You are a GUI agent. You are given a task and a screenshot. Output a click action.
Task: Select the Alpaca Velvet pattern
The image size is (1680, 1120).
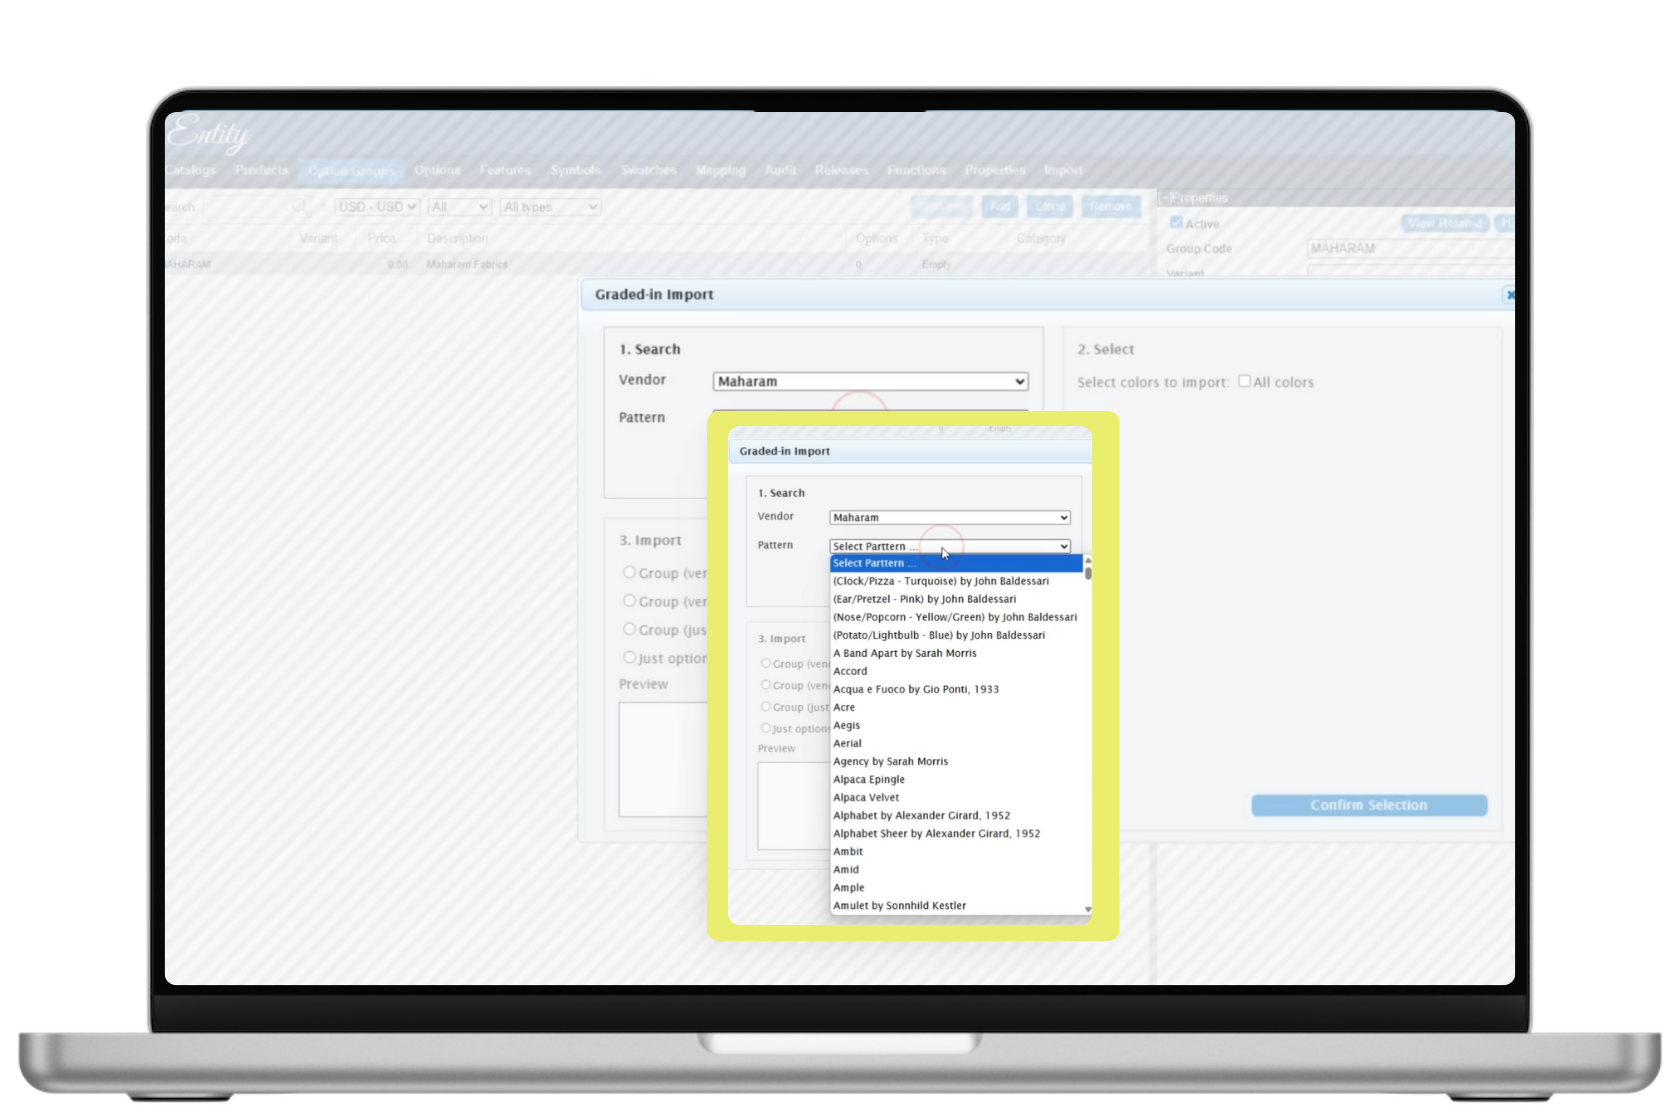[956, 797]
